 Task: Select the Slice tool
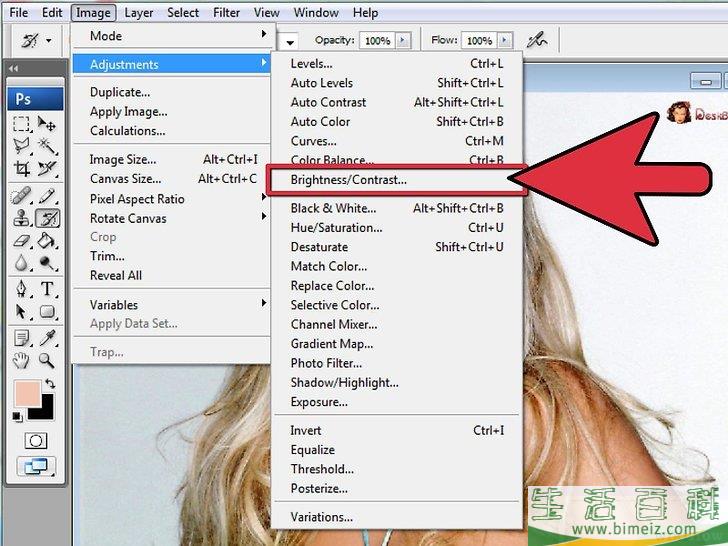point(46,168)
